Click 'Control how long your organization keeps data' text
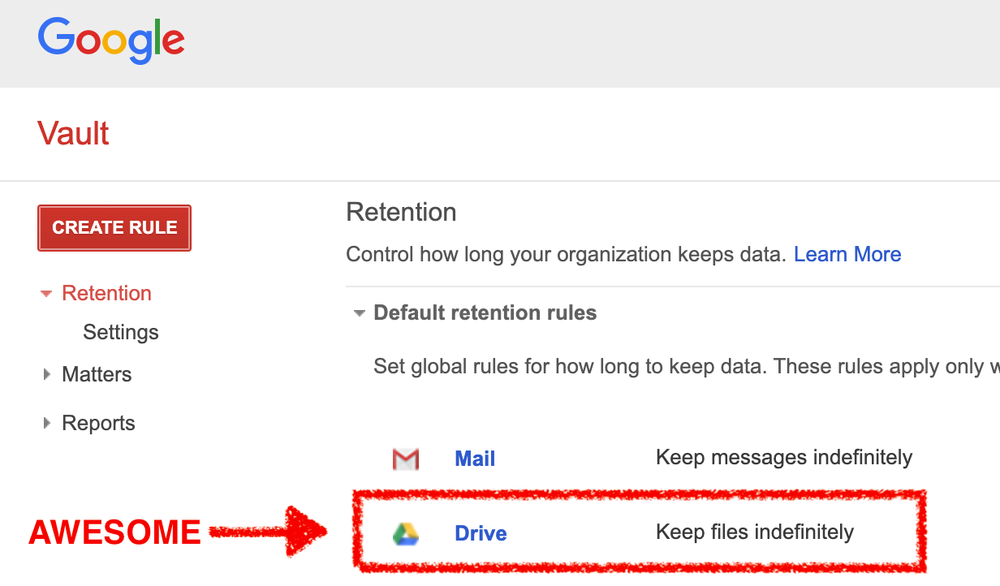This screenshot has height=586, width=1000. tap(566, 254)
